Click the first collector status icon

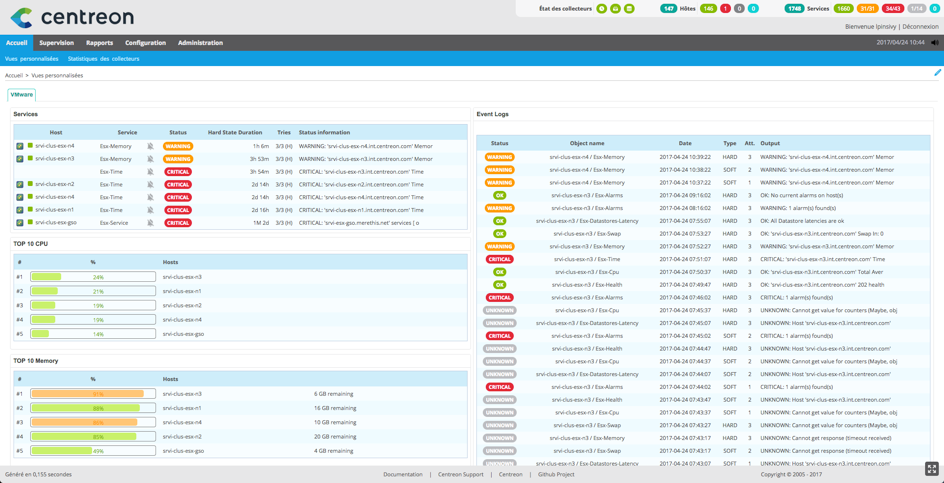click(601, 8)
